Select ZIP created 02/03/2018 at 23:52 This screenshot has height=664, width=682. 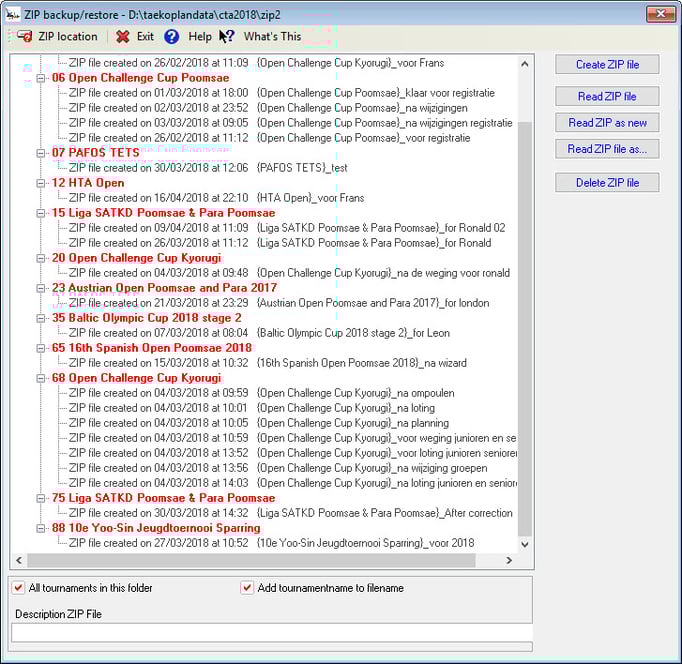click(x=268, y=108)
